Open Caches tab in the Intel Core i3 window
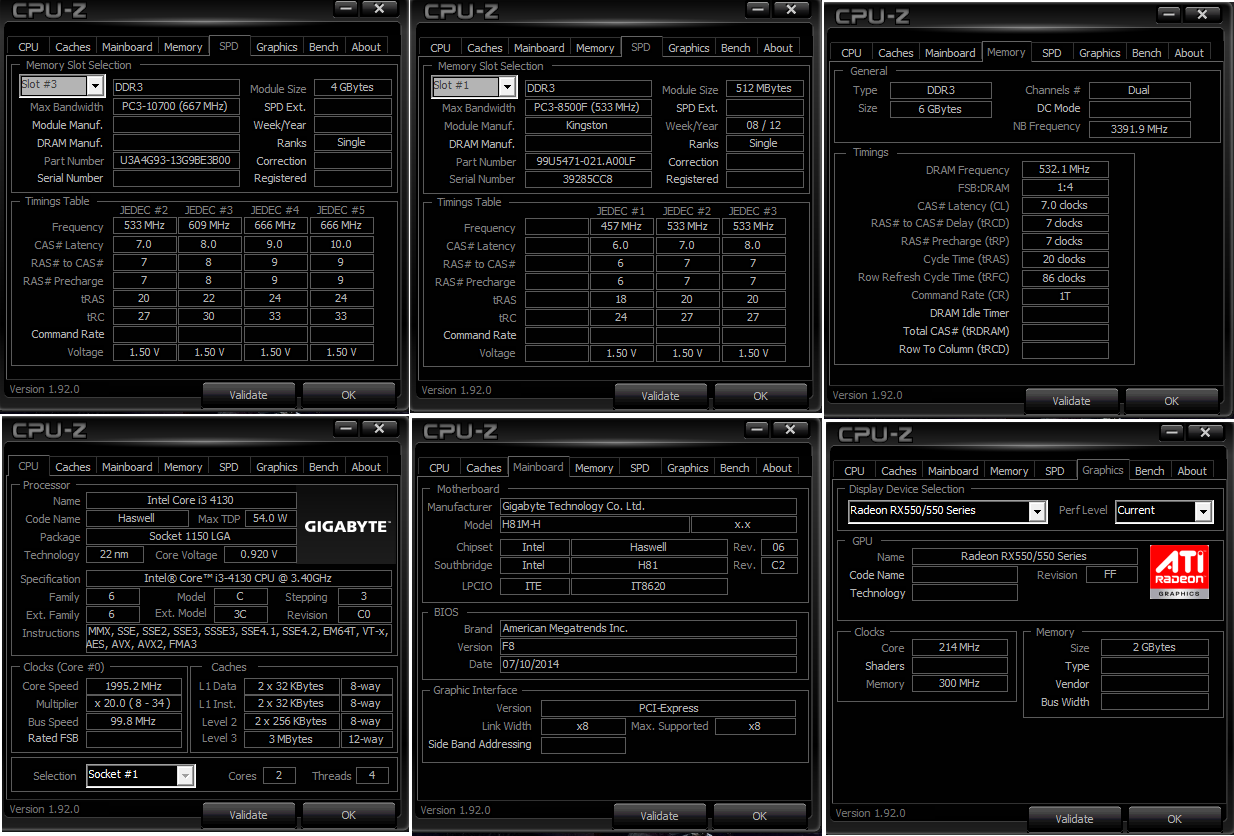 (x=73, y=467)
